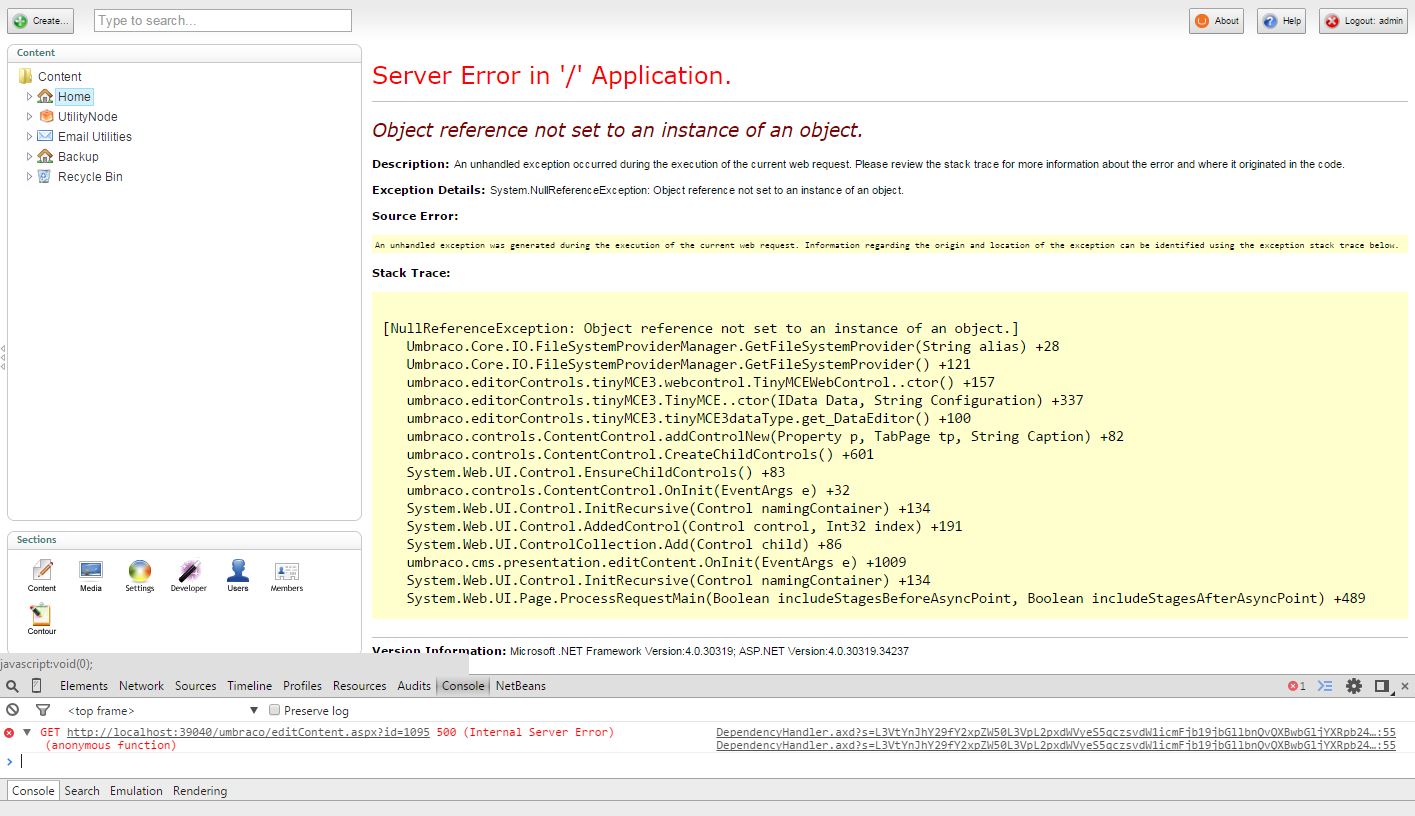
Task: Click the Email Utilities envelope icon
Action: tap(46, 136)
